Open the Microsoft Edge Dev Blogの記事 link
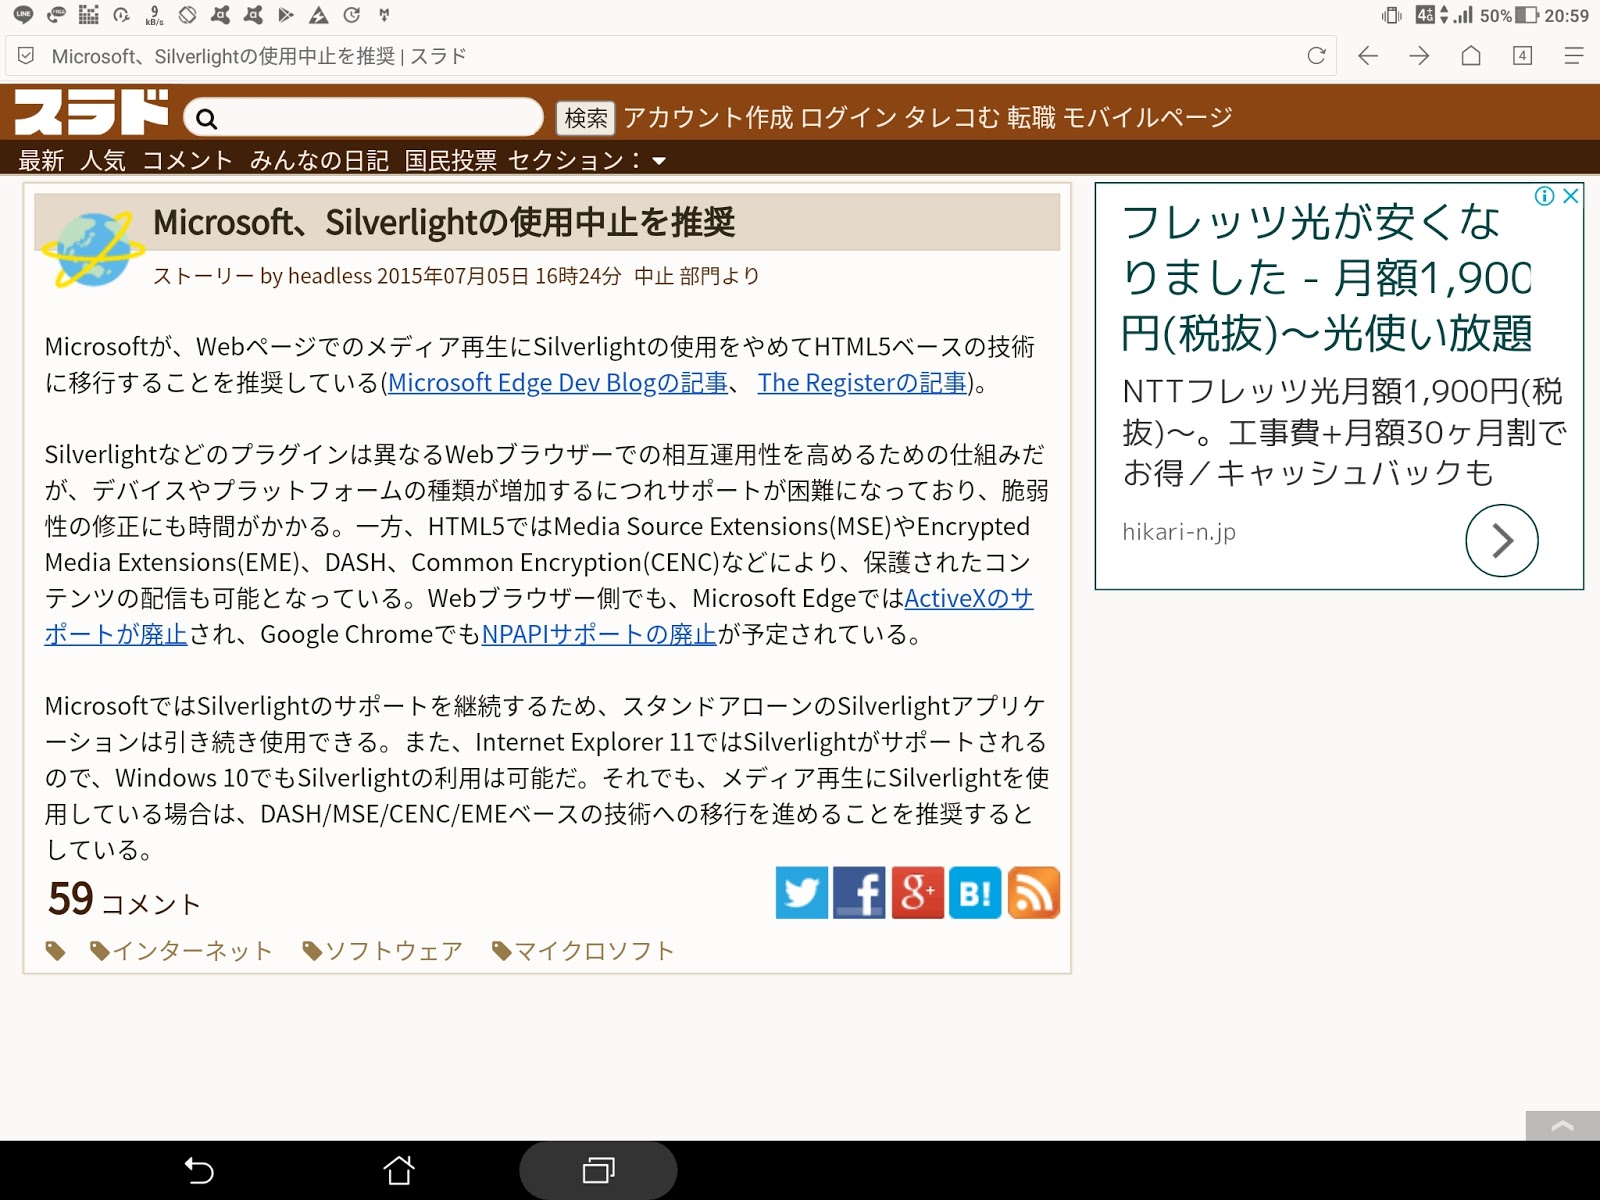 pos(558,383)
